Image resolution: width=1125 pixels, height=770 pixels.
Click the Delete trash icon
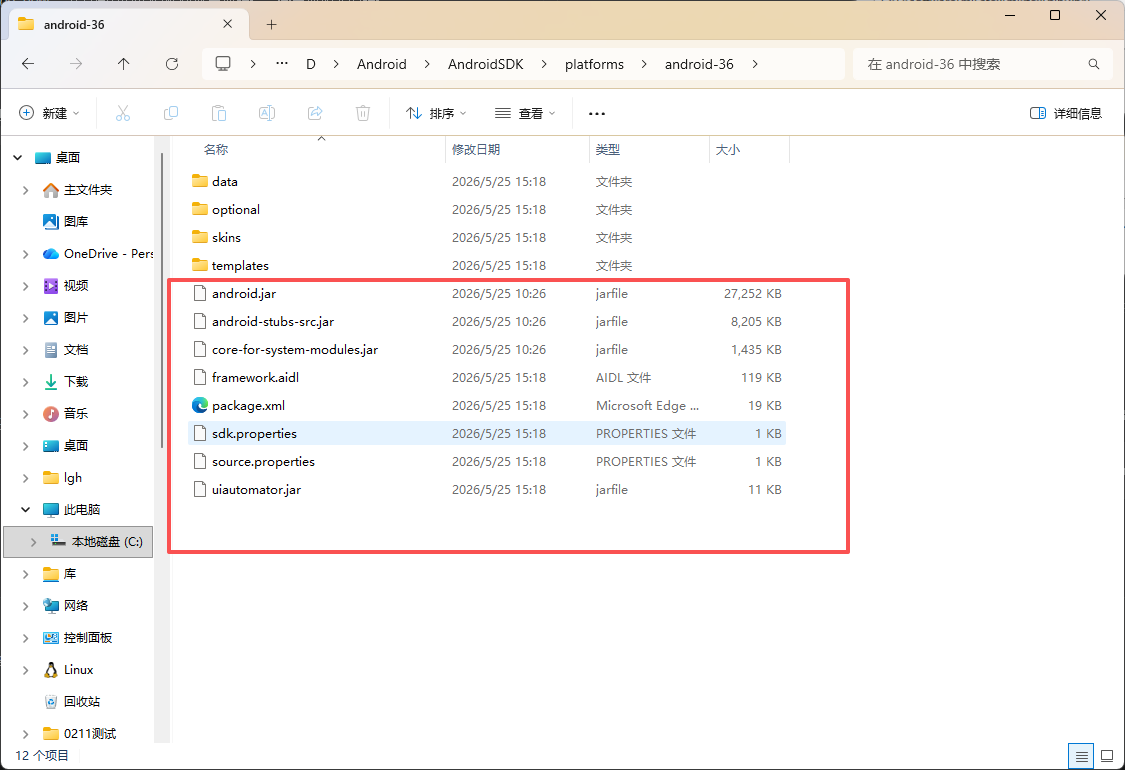click(363, 113)
